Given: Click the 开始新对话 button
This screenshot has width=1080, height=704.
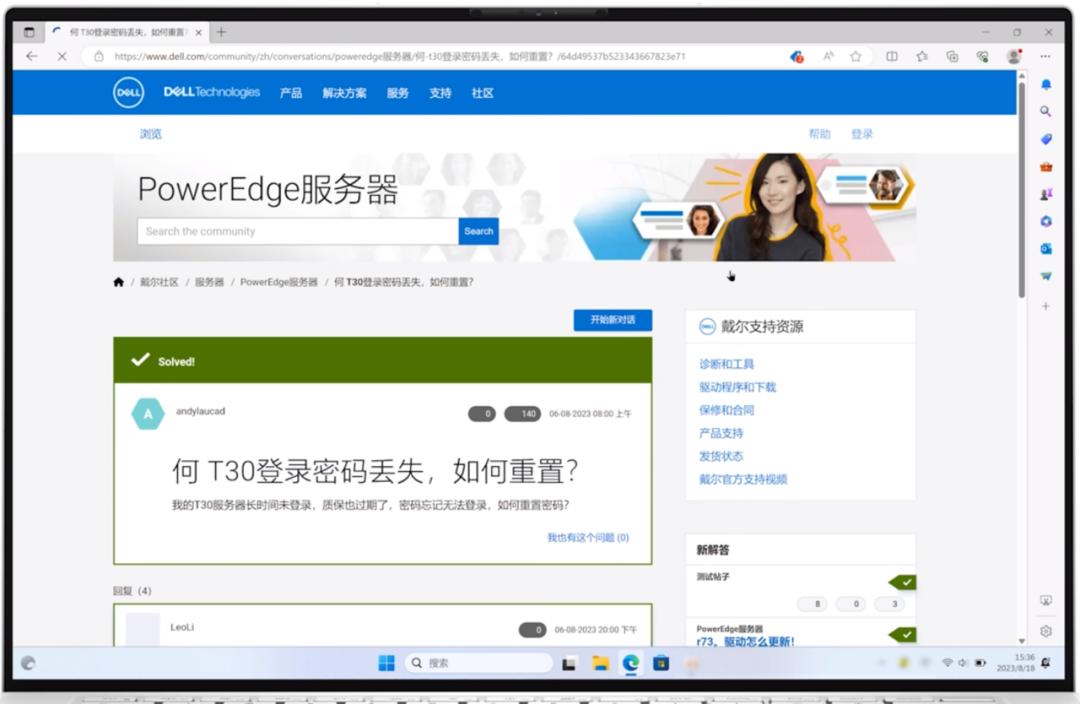Looking at the screenshot, I should [612, 320].
